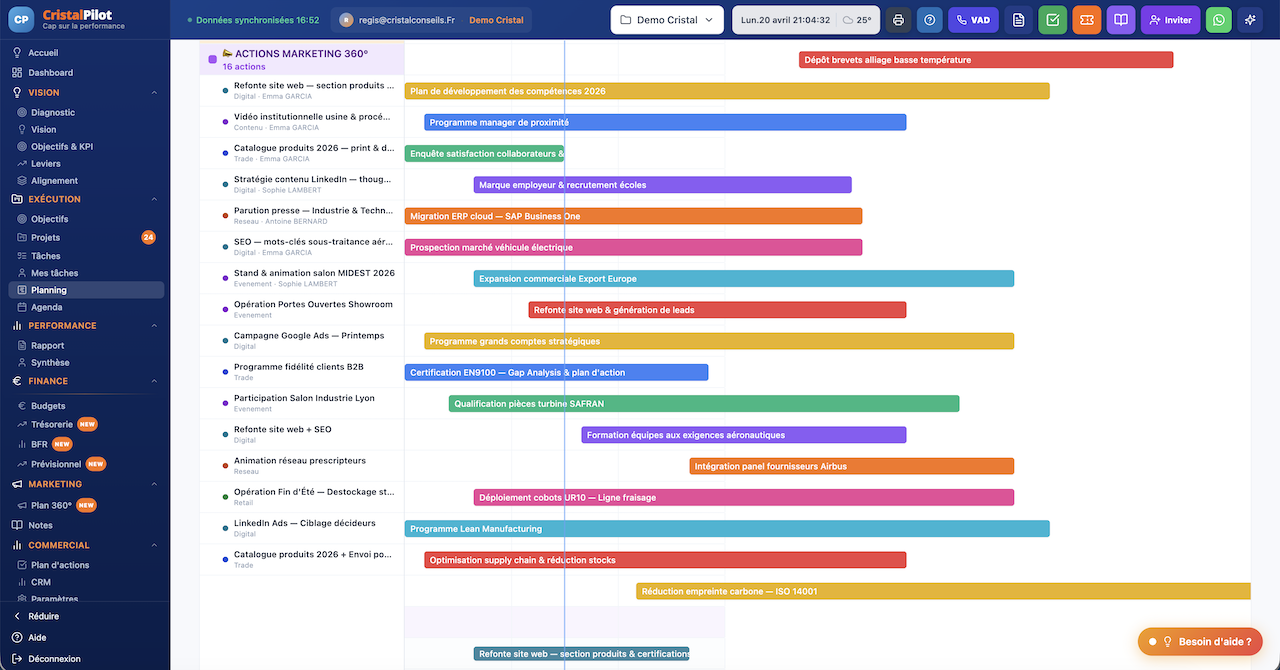This screenshot has height=670, width=1280.
Task: Go to Agenda in the sidebar
Action: pos(46,307)
